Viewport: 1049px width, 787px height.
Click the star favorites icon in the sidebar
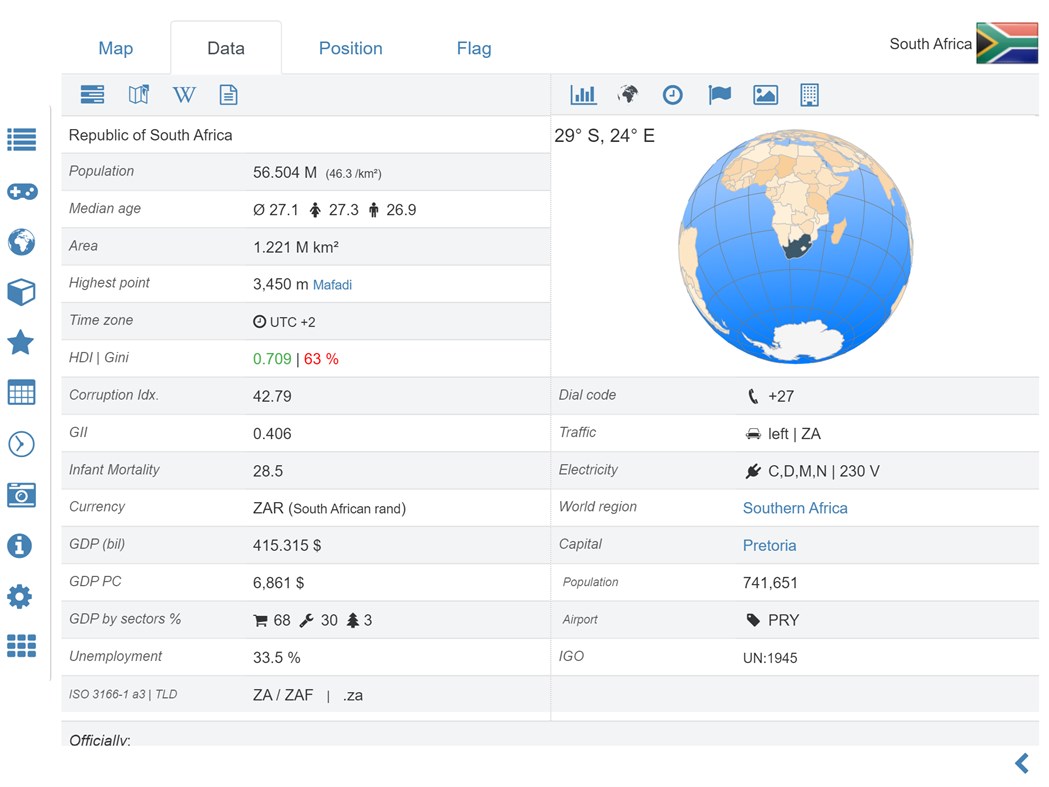point(22,343)
